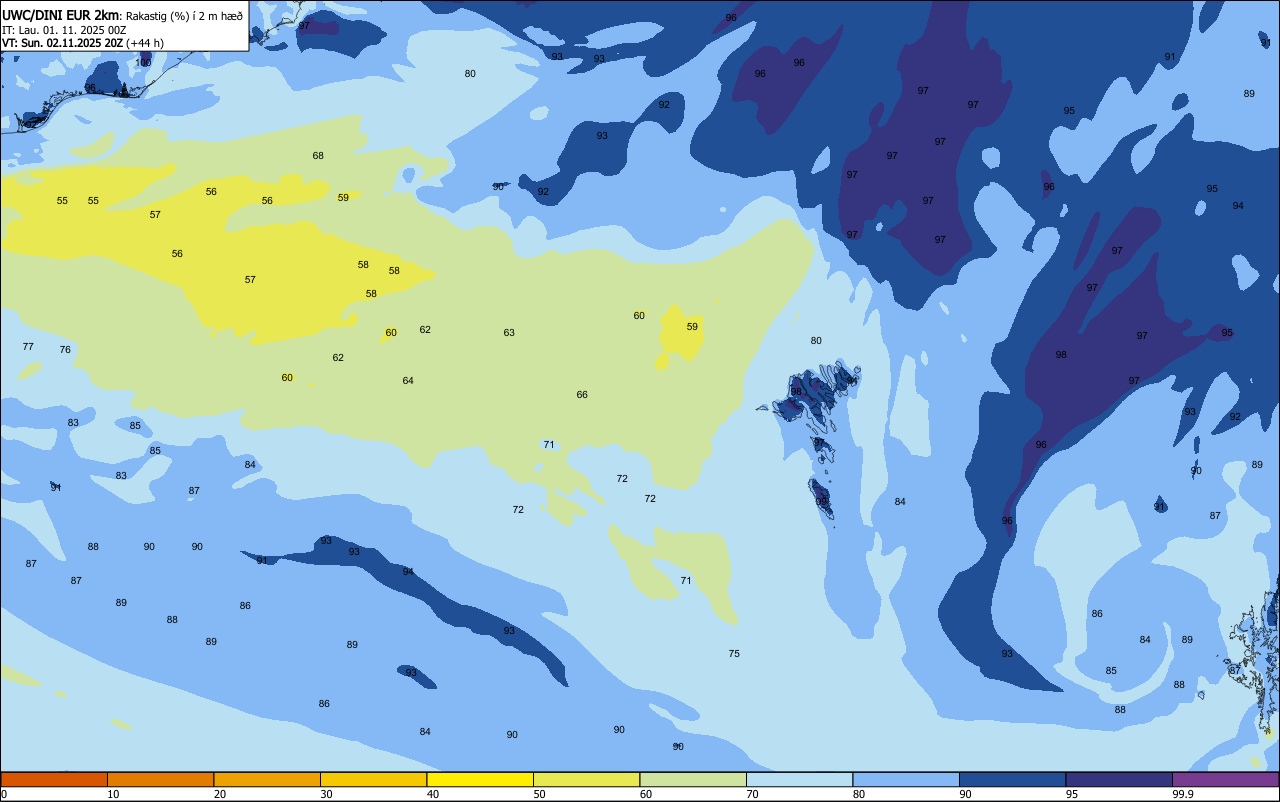
Task: Click the humidity value '63' on the map
Action: click(x=509, y=333)
